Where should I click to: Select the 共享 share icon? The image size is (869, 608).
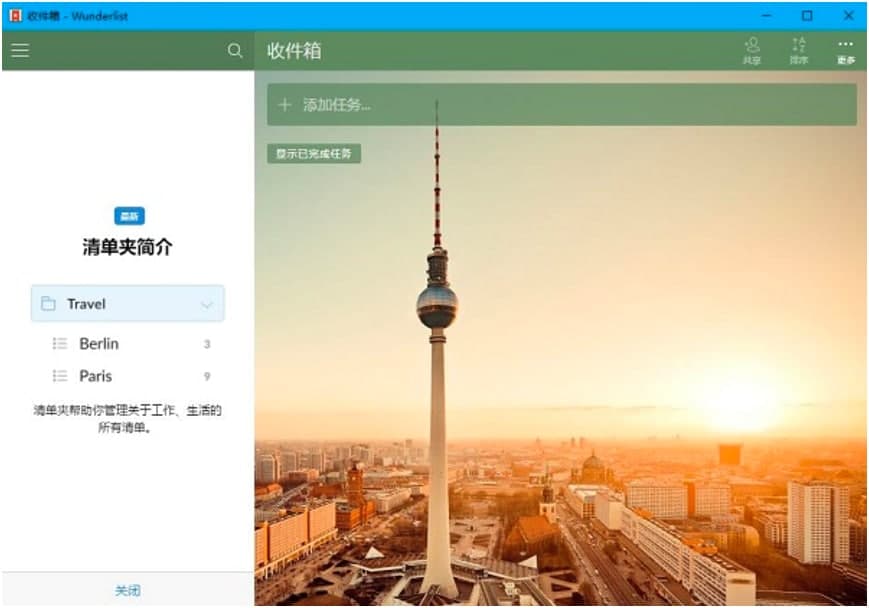752,44
